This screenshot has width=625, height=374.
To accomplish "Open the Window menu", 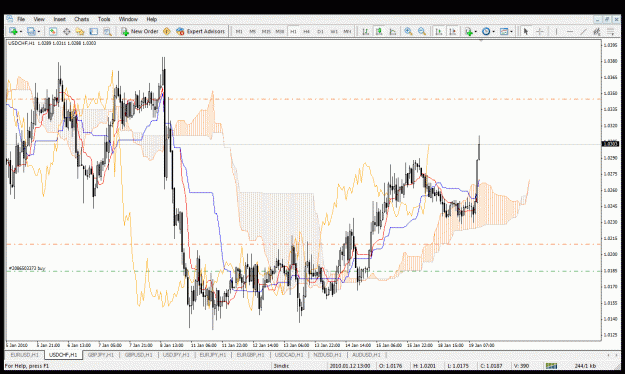I will point(128,19).
